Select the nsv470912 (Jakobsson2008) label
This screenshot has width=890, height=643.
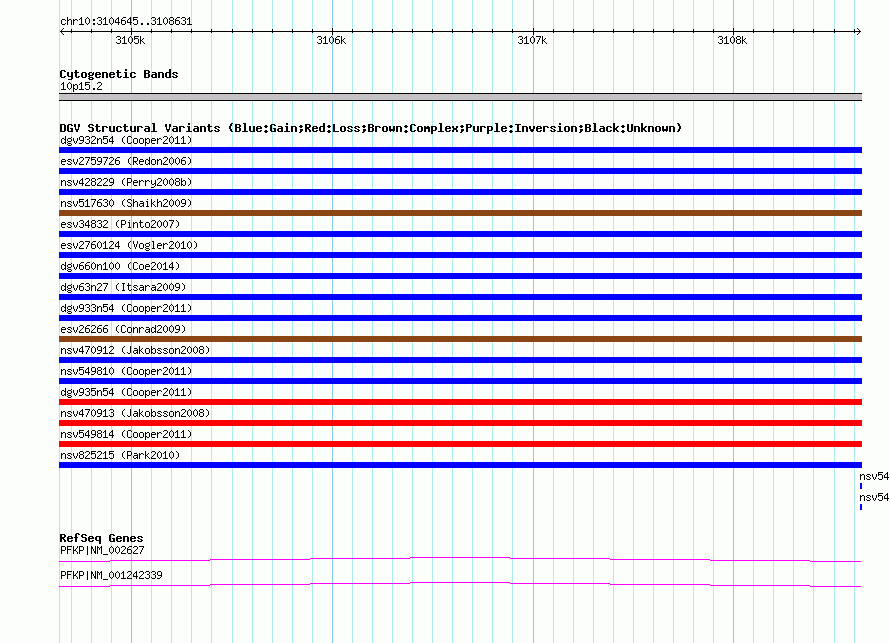[135, 350]
